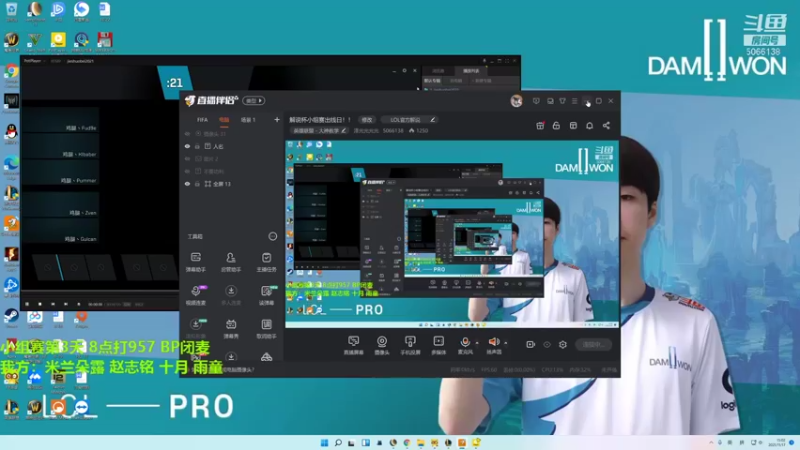The width and height of the screenshot is (800, 450).
Task: Start recording with the video record icon
Action: pos(531,344)
